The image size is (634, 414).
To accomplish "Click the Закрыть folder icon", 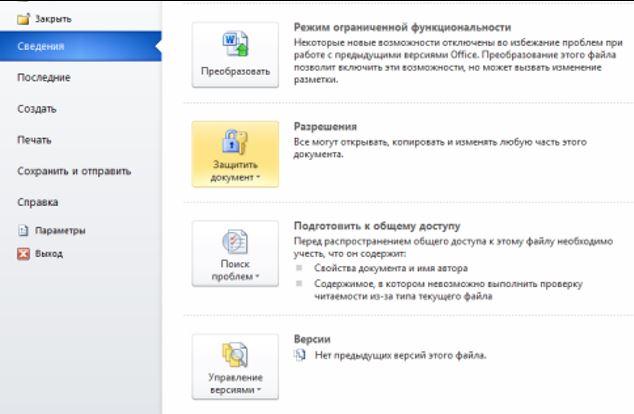I will (23, 19).
